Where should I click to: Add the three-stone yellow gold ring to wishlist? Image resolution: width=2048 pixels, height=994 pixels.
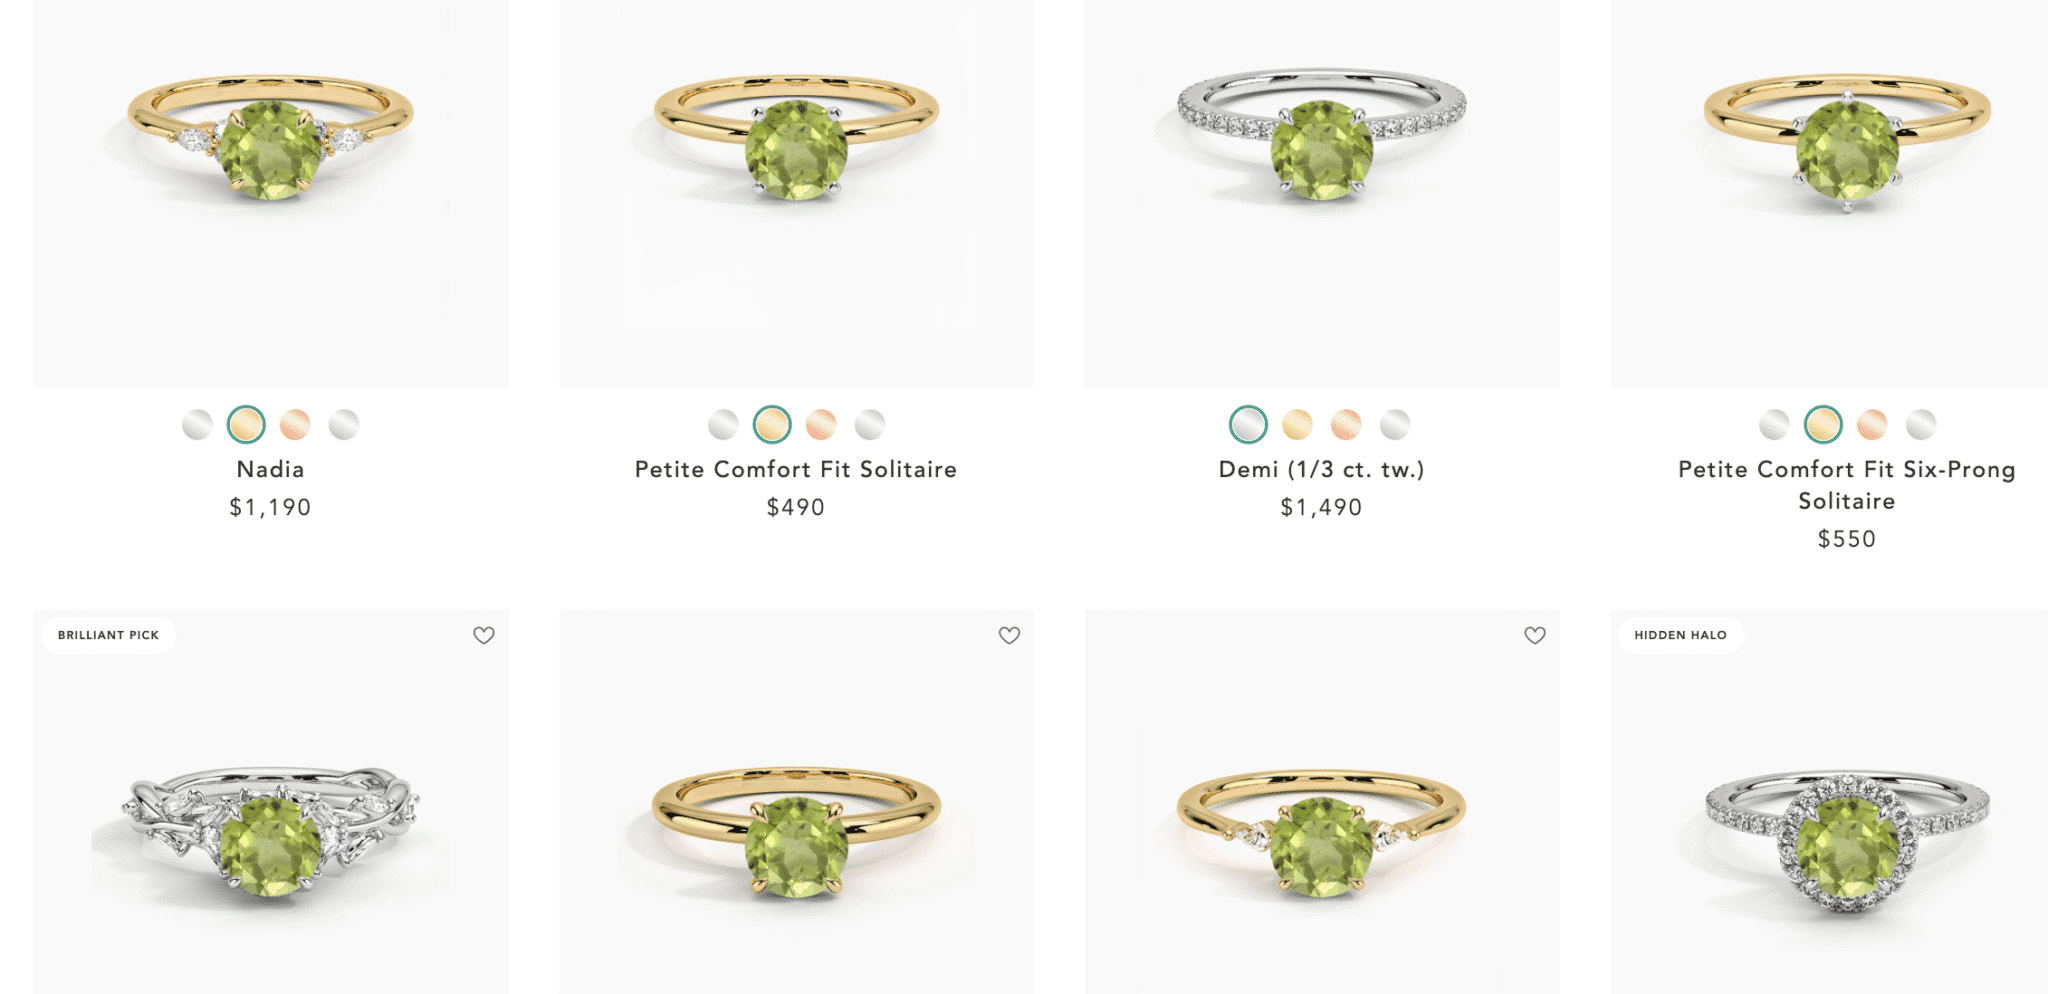tap(1535, 635)
